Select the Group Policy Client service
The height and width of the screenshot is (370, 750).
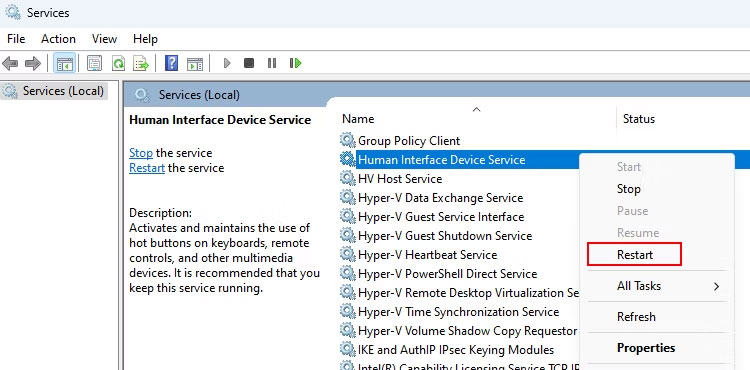click(408, 141)
